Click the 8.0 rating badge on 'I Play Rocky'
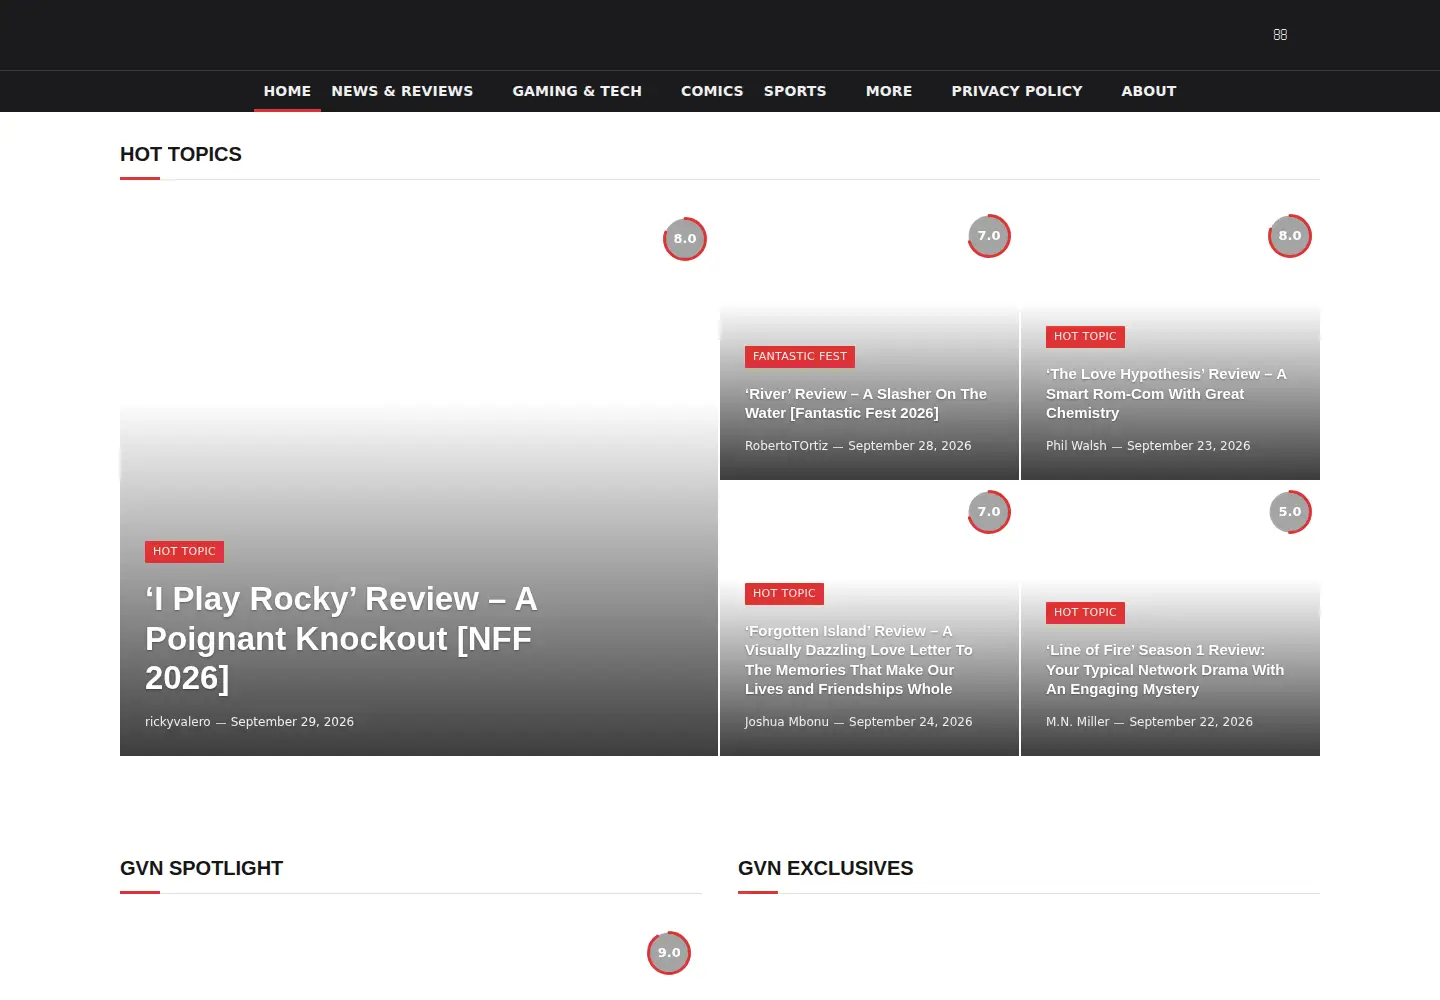The image size is (1440, 1000). click(685, 239)
